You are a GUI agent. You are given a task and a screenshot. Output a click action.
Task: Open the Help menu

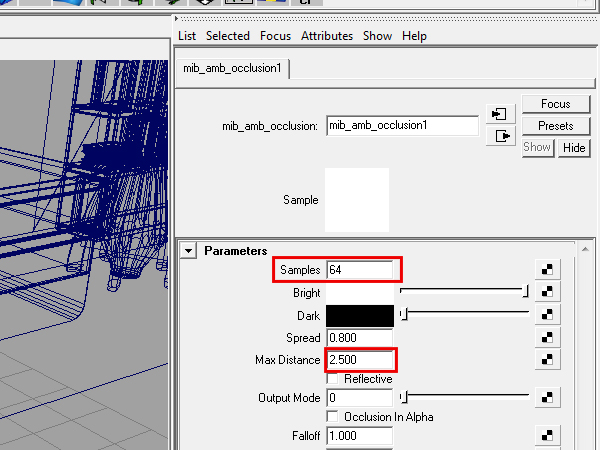click(x=414, y=36)
